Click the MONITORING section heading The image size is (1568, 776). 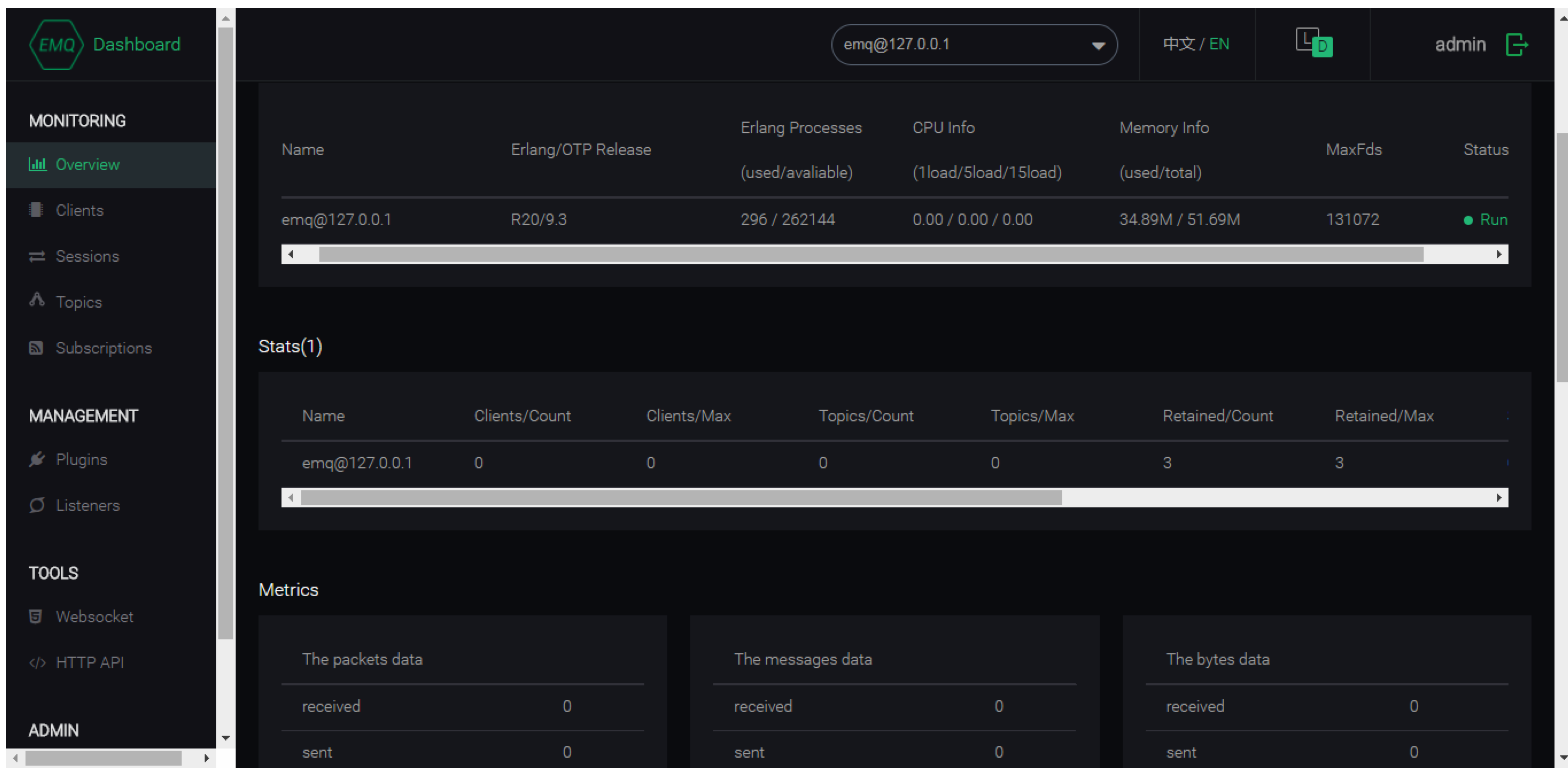(x=78, y=121)
